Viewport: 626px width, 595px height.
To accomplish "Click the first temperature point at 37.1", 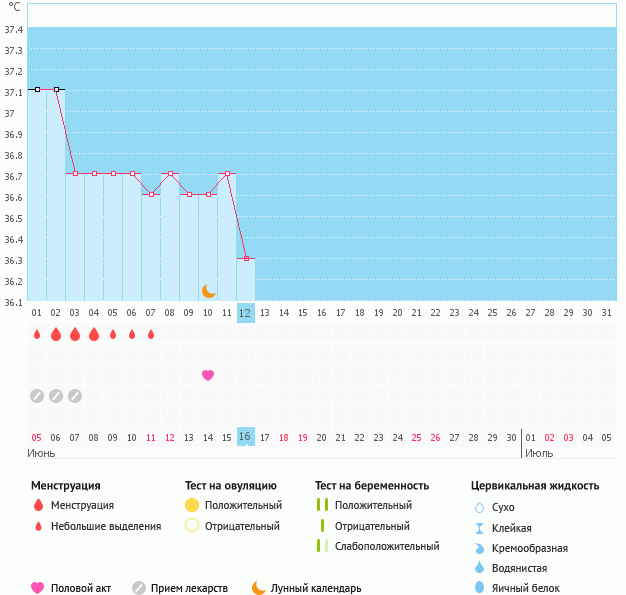I will pyautogui.click(x=37, y=90).
